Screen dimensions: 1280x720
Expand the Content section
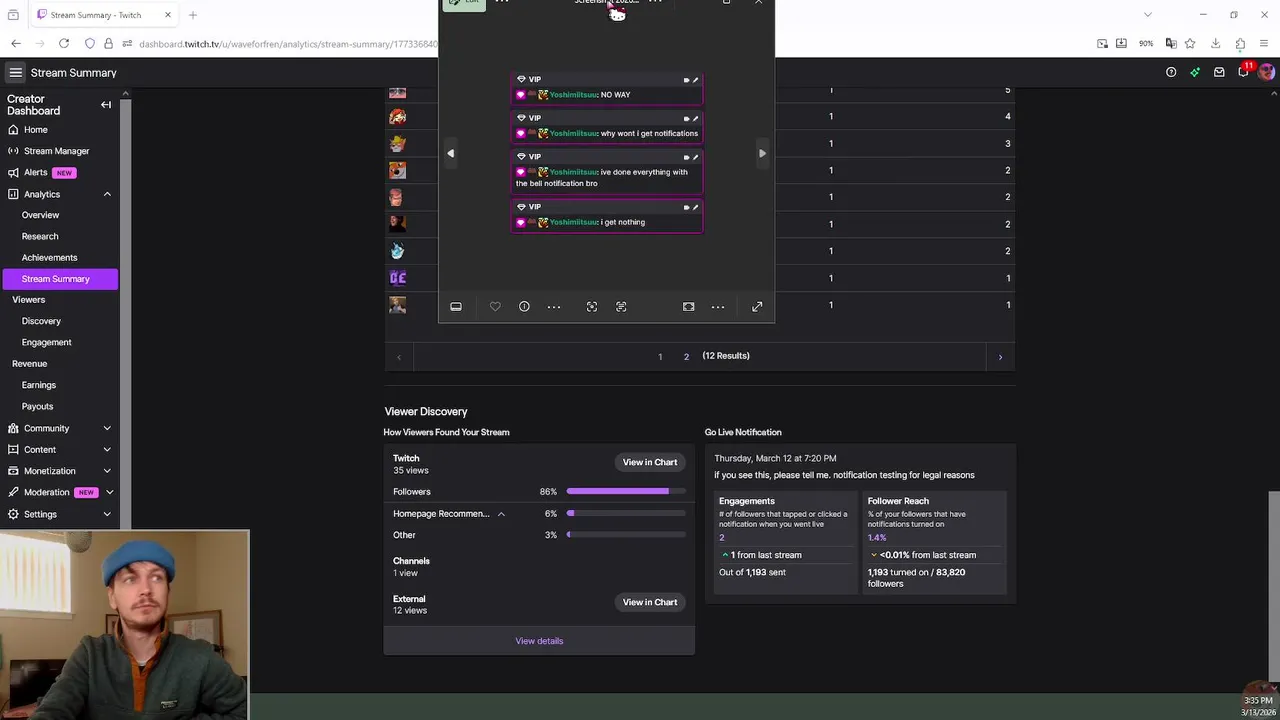107,450
